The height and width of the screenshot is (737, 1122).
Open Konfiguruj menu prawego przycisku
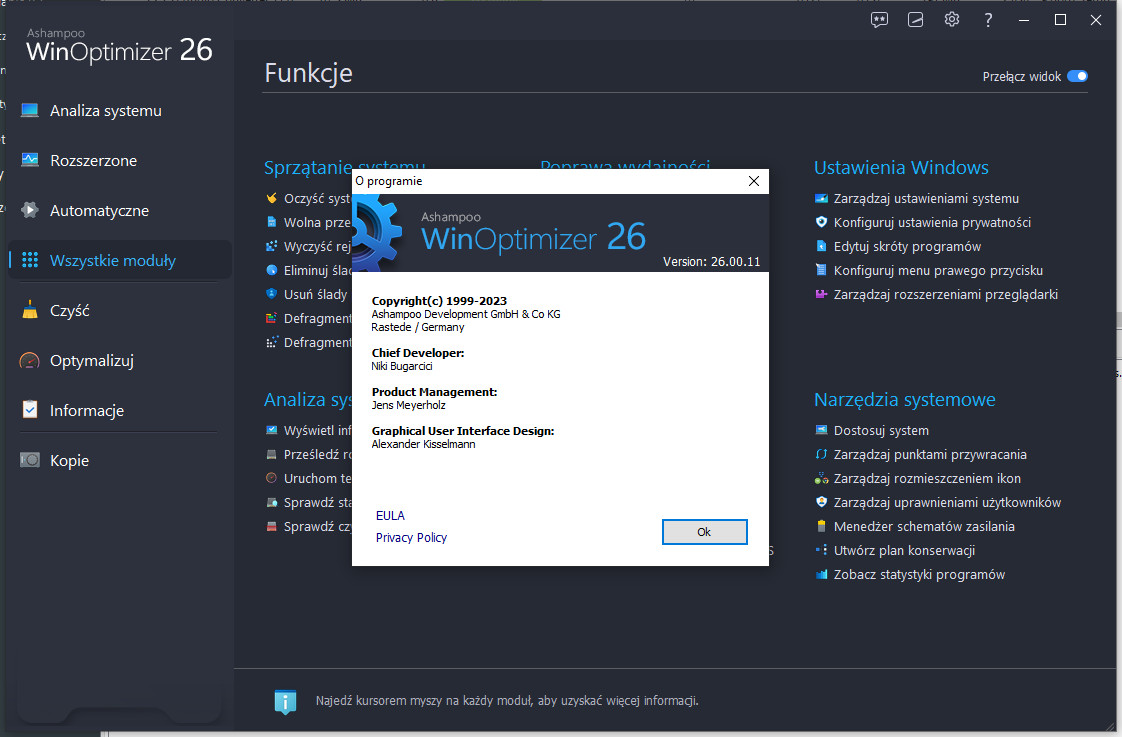tap(938, 270)
